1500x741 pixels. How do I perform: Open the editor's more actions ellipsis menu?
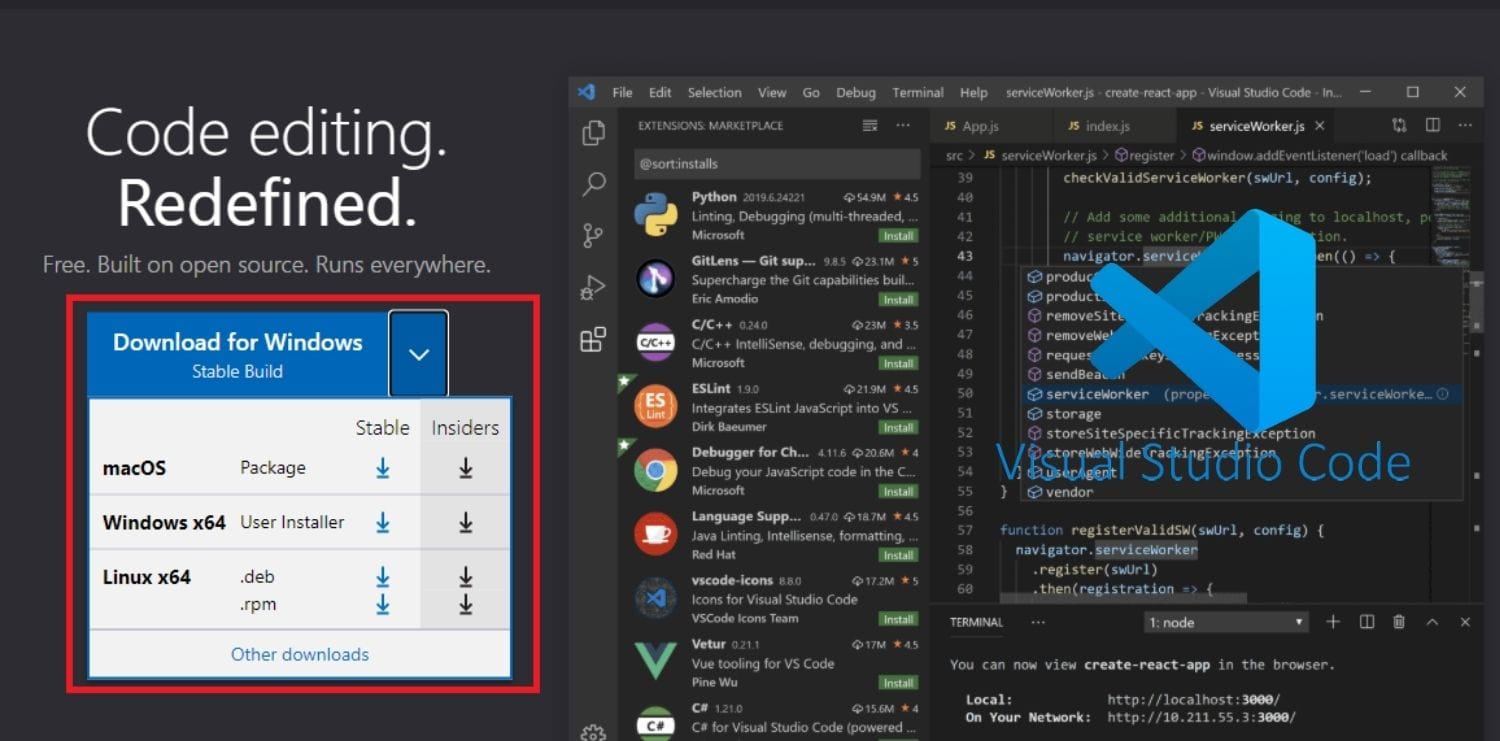pos(1465,125)
